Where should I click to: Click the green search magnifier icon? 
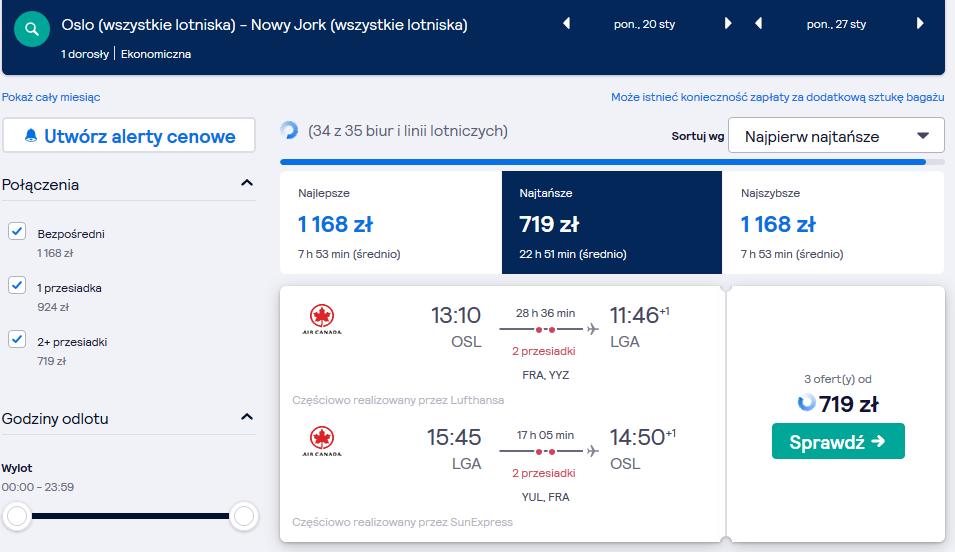pos(32,29)
